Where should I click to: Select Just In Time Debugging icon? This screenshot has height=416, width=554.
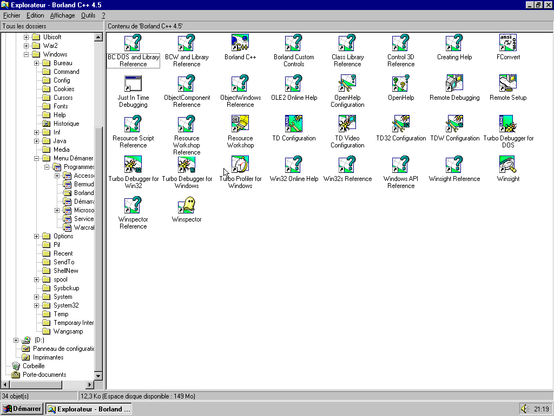[x=133, y=83]
